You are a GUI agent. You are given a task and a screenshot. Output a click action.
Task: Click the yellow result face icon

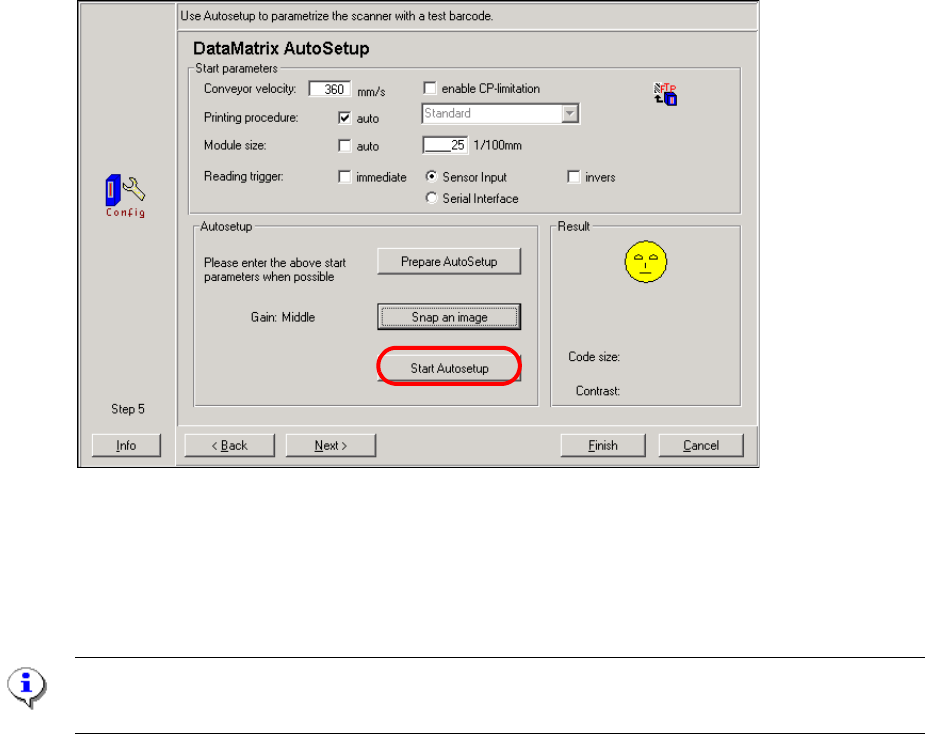(x=645, y=261)
